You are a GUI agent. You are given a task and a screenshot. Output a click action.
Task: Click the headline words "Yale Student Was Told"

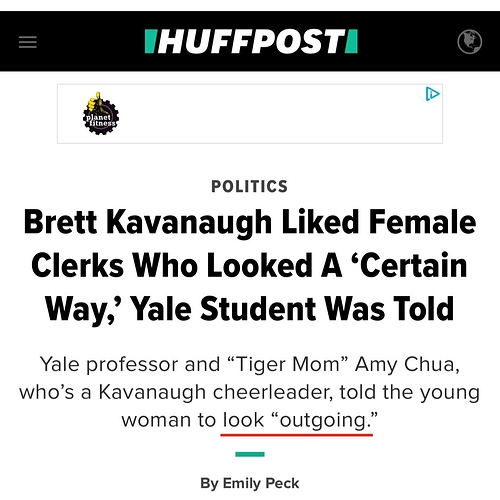(x=292, y=309)
